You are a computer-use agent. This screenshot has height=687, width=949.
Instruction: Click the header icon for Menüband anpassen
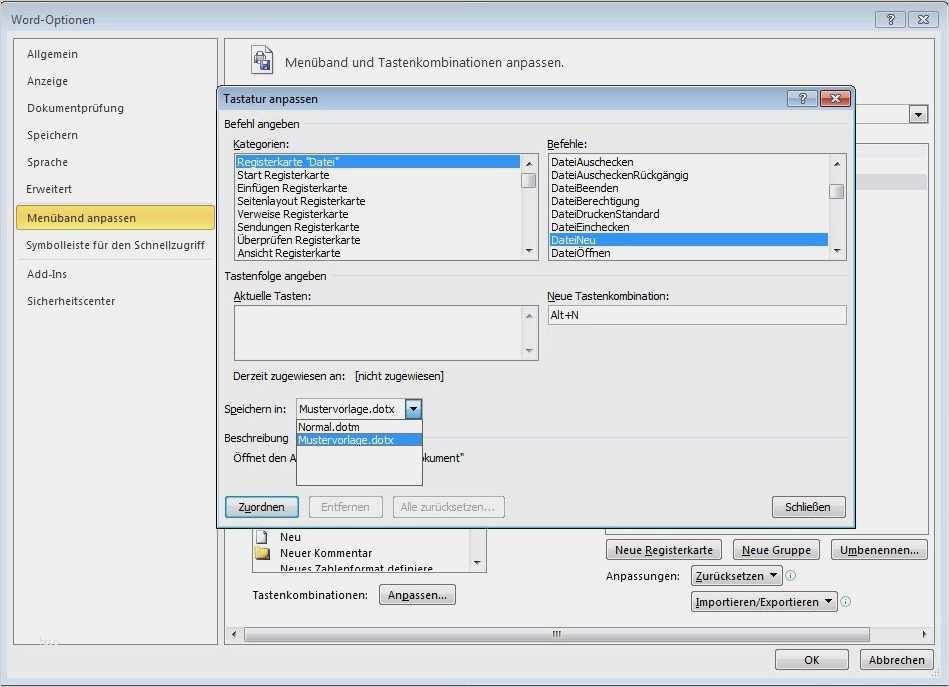(x=262, y=60)
